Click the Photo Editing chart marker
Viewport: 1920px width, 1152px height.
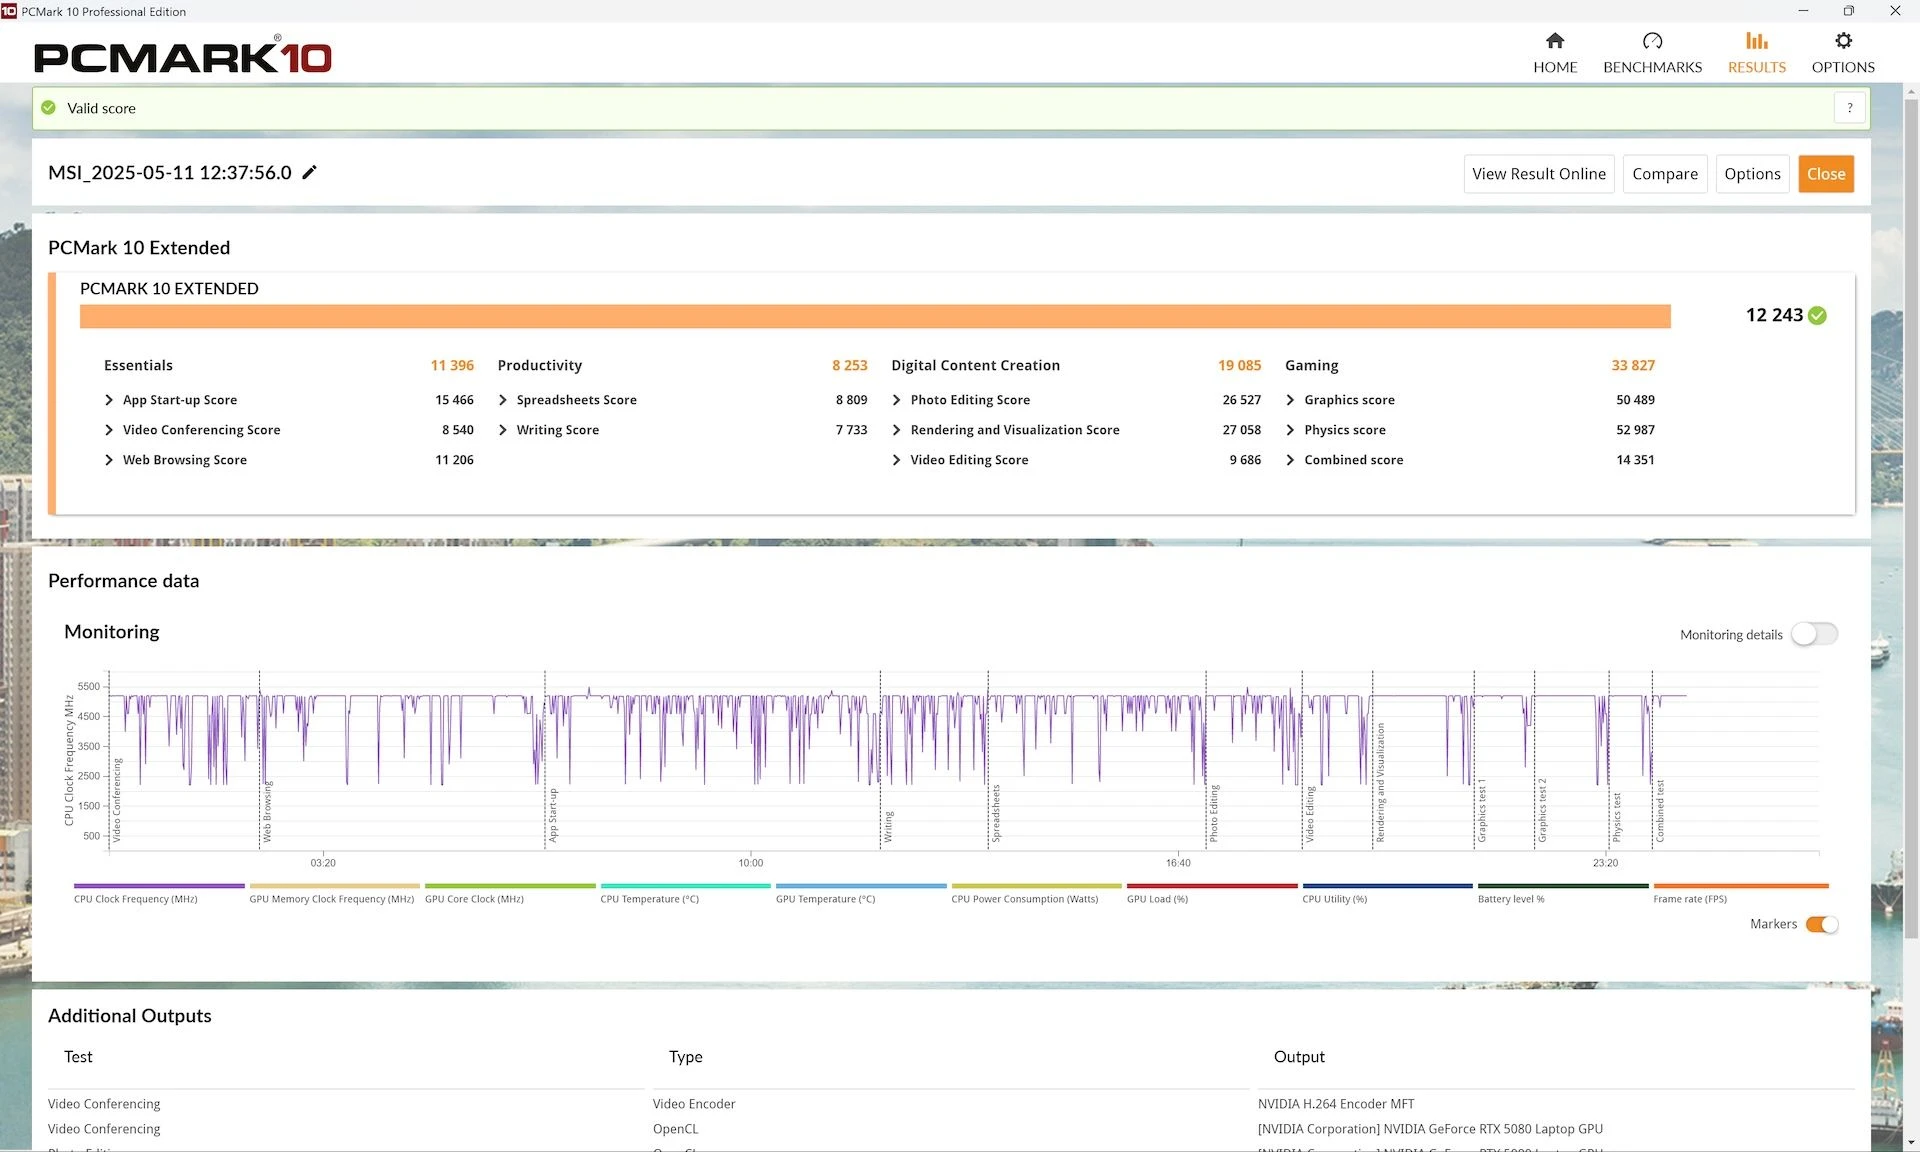1214,813
